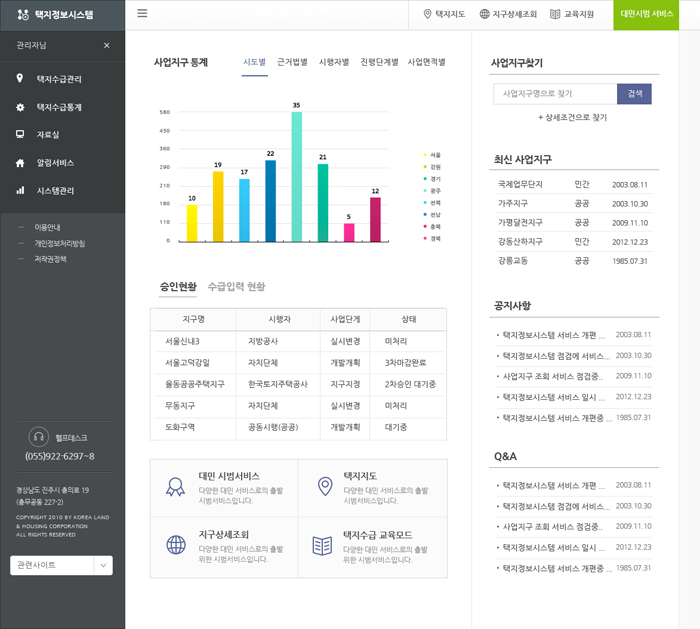Open 지구상세조회 in the top navigation bar
700x629 pixels.
point(508,15)
